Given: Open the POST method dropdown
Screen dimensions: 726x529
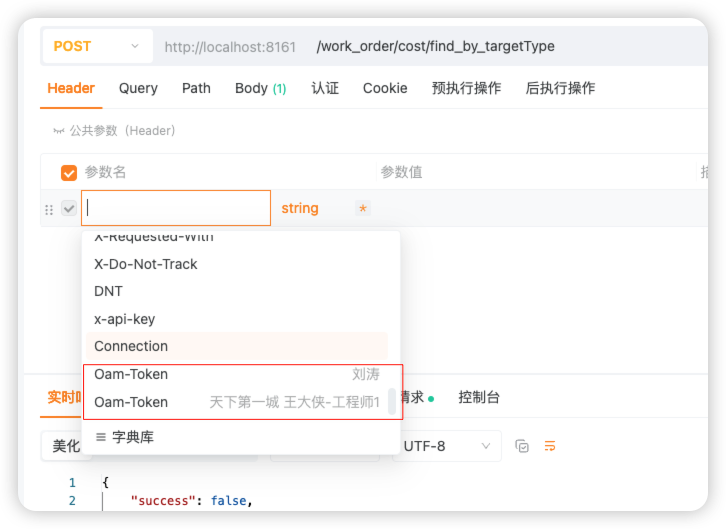Looking at the screenshot, I should pyautogui.click(x=97, y=46).
